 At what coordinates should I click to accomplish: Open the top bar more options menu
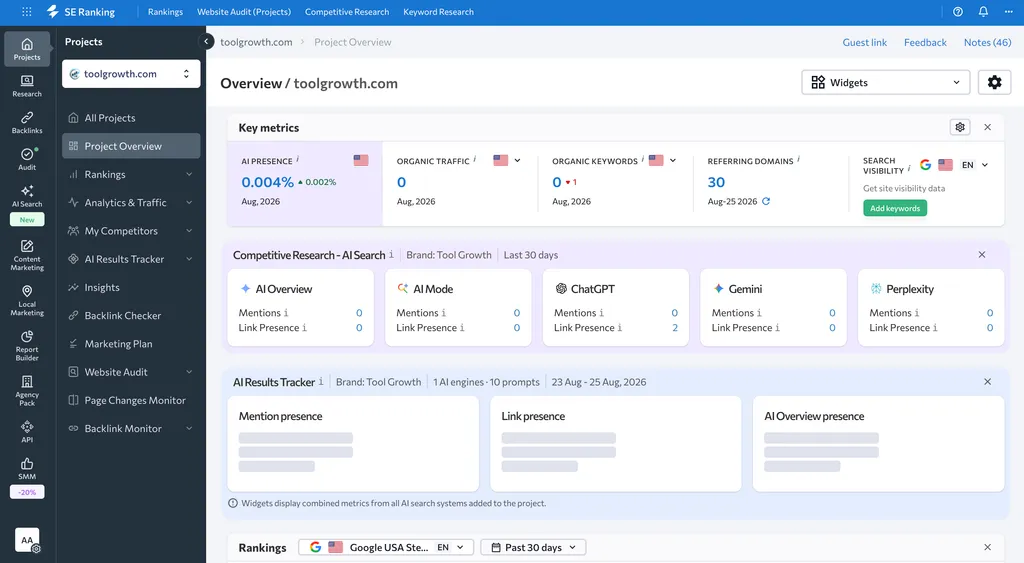(x=1008, y=12)
